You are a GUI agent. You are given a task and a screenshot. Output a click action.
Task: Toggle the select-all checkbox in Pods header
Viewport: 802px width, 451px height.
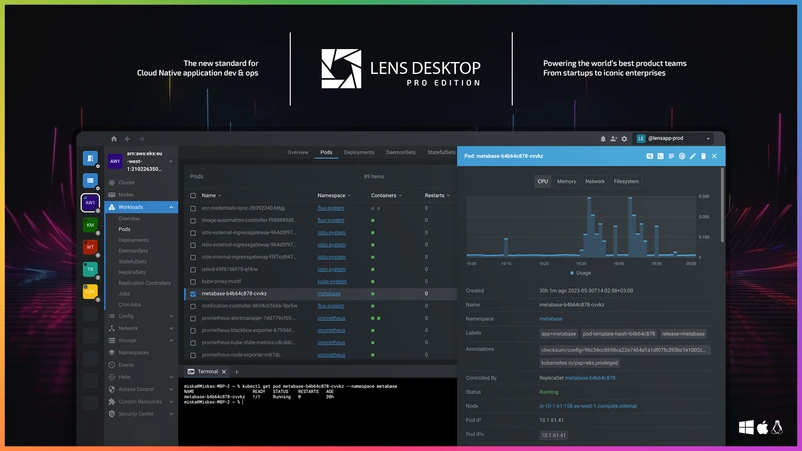point(193,195)
